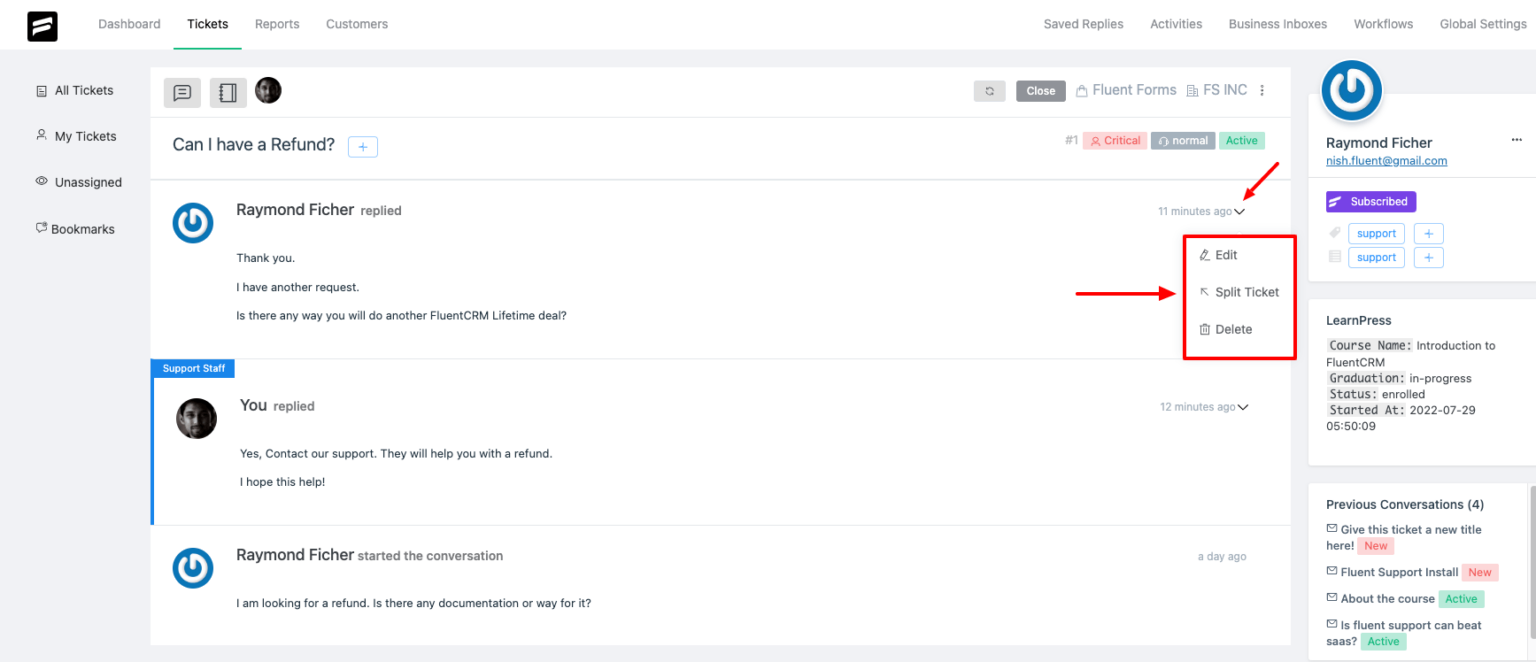Toggle the Critical priority badge
1536x662 pixels.
pyautogui.click(x=1114, y=140)
